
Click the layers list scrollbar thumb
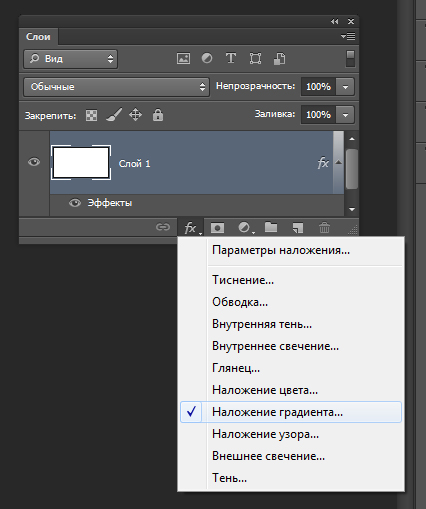coord(352,169)
